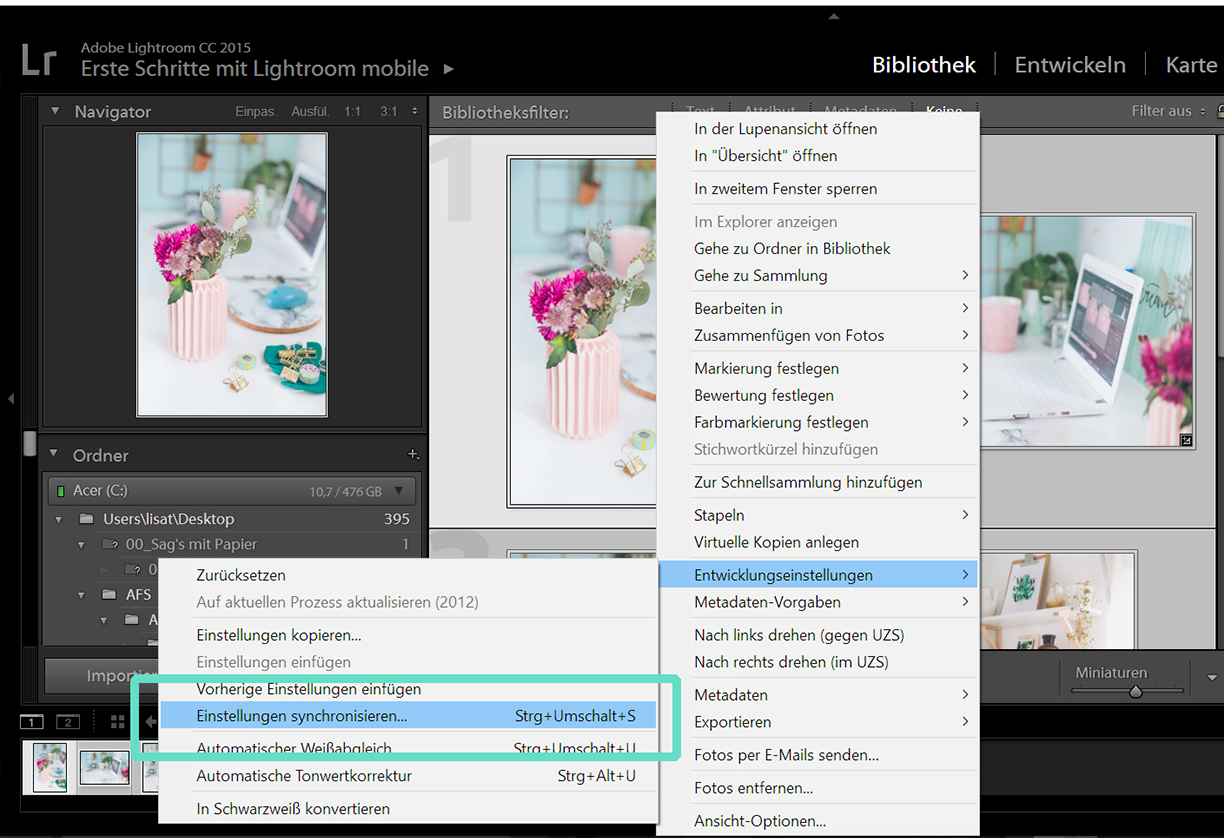Choose Einstellungen synchronisieren from submenu
Screen dimensions: 1224x838
(302, 716)
